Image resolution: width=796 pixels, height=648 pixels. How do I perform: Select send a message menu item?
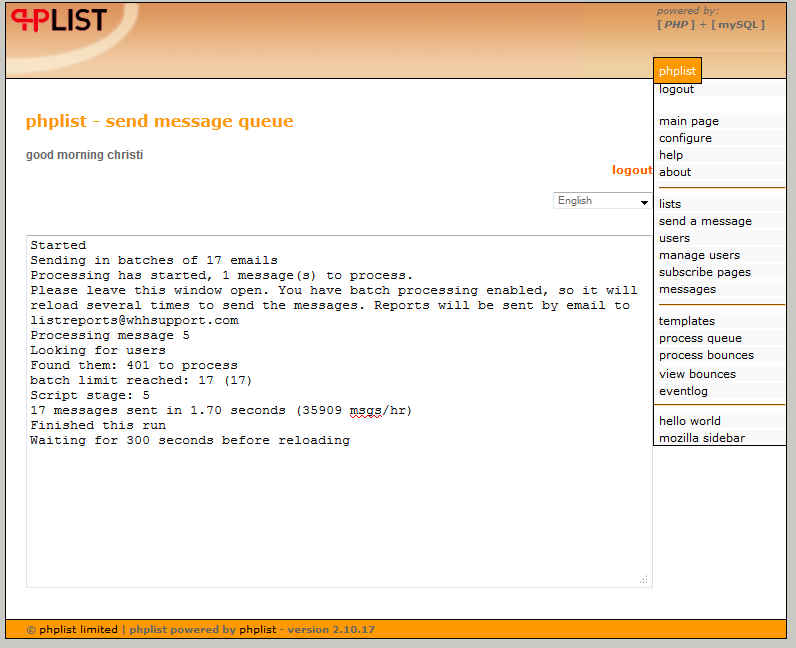705,221
